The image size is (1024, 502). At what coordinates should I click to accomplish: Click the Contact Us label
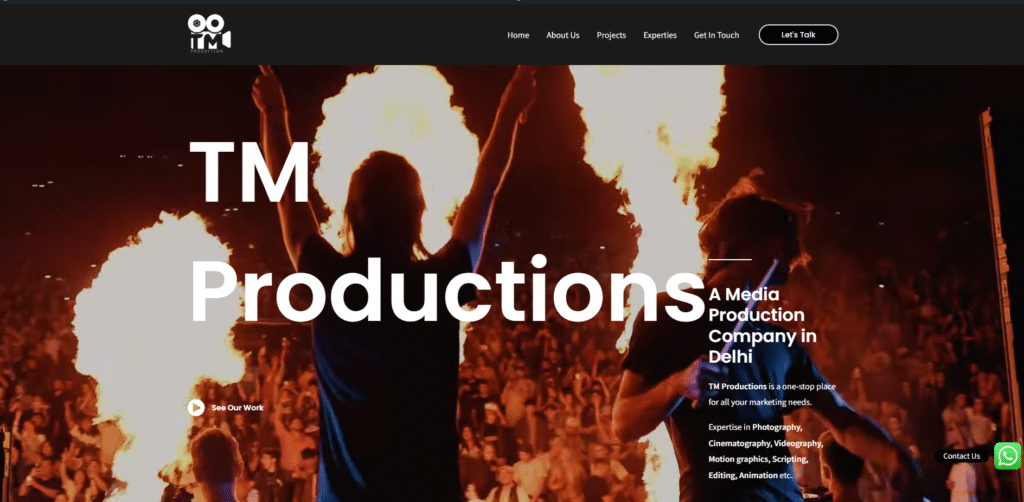[x=961, y=456]
